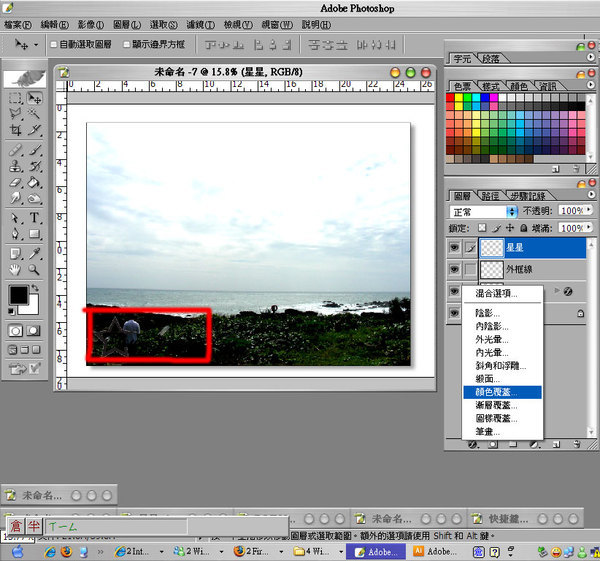Switch to the 段落 tab

pos(491,59)
